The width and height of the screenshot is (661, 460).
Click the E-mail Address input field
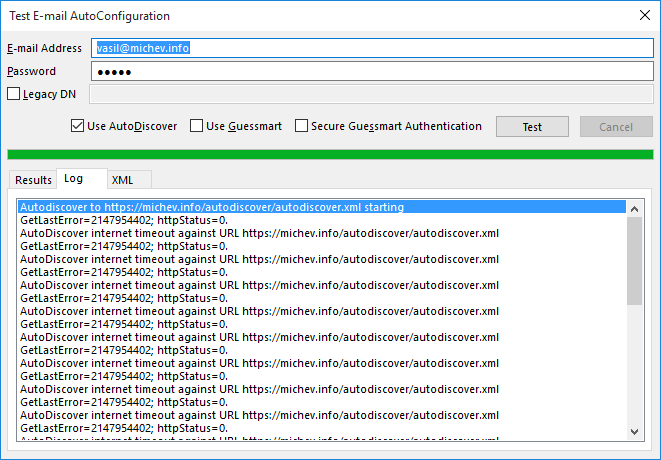(x=372, y=47)
